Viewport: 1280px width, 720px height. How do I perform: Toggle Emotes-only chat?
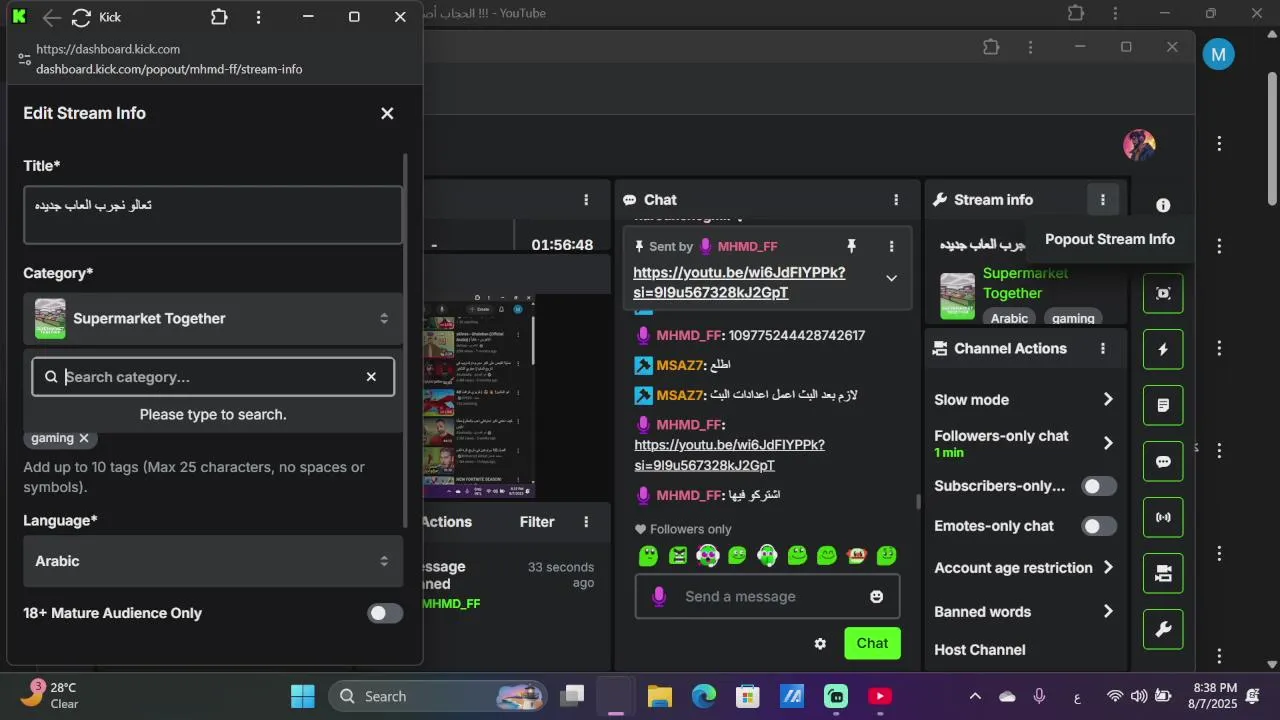(x=1099, y=526)
